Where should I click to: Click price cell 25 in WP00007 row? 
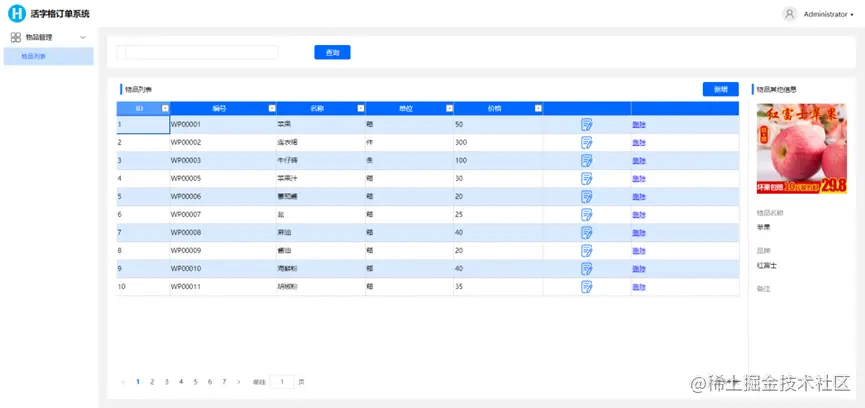click(x=498, y=214)
